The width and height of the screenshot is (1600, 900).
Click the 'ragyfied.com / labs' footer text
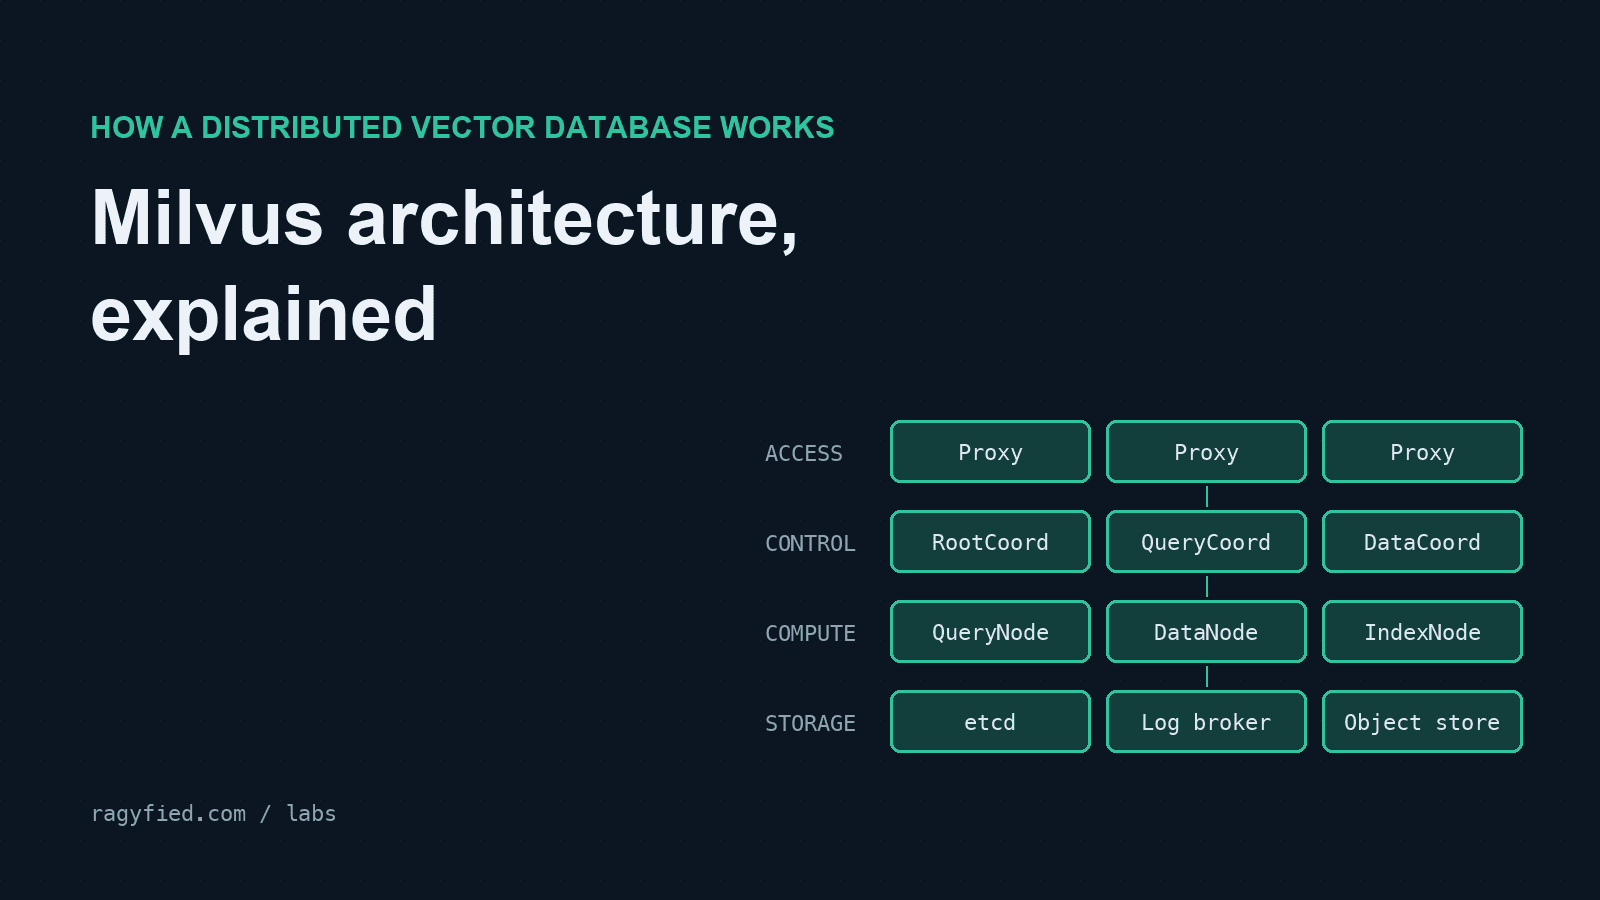coord(213,814)
